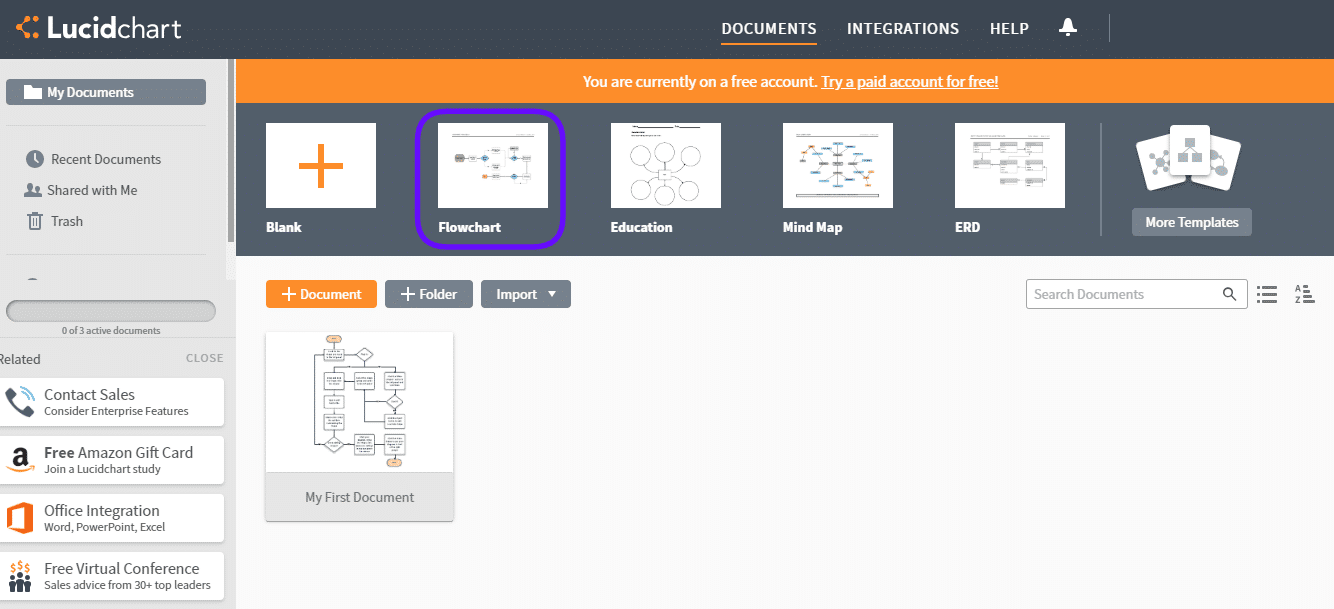Select the My Documents folder
1334x609 pixels.
pyautogui.click(x=105, y=91)
